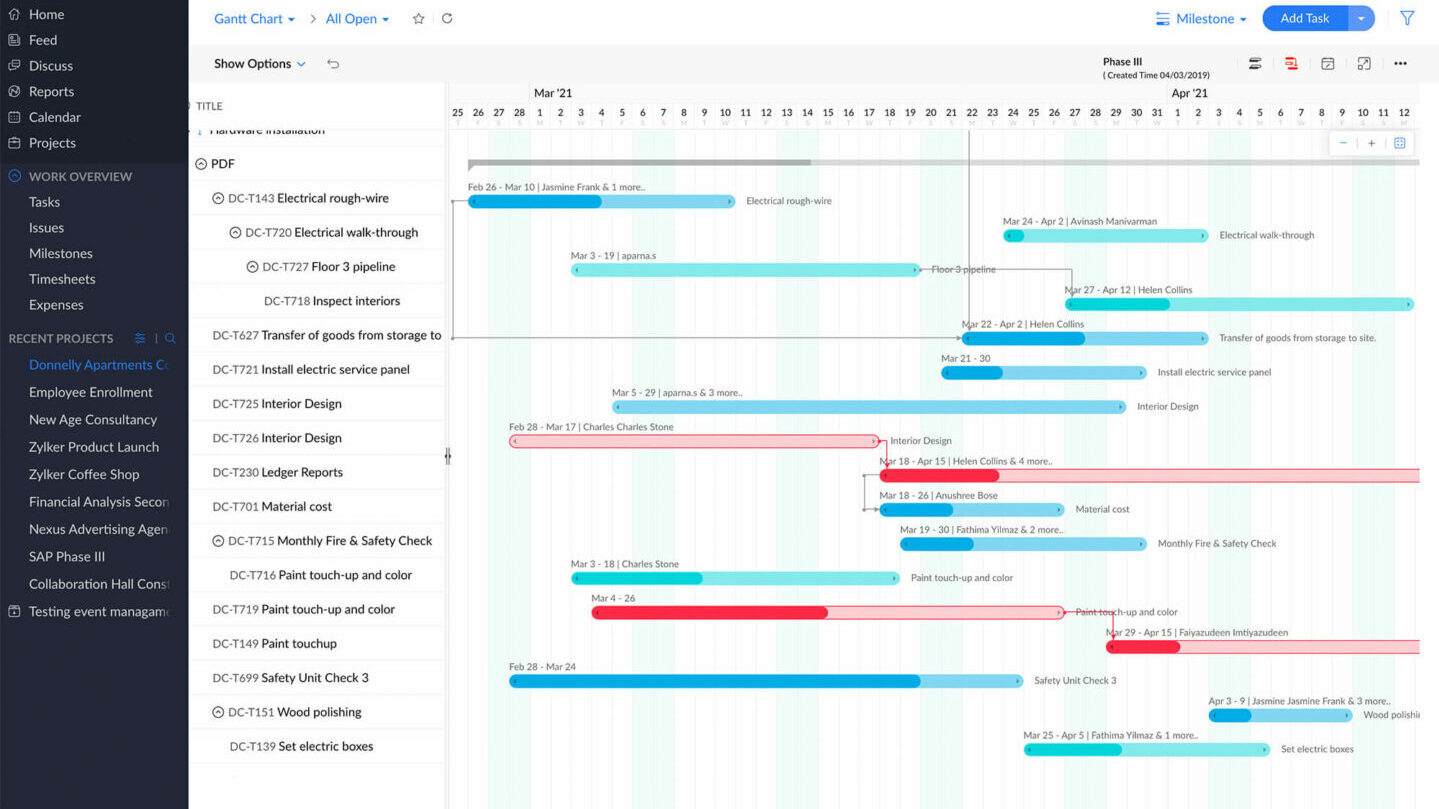Click the calendar edit toolbar icon
This screenshot has width=1439, height=809.
[1328, 64]
